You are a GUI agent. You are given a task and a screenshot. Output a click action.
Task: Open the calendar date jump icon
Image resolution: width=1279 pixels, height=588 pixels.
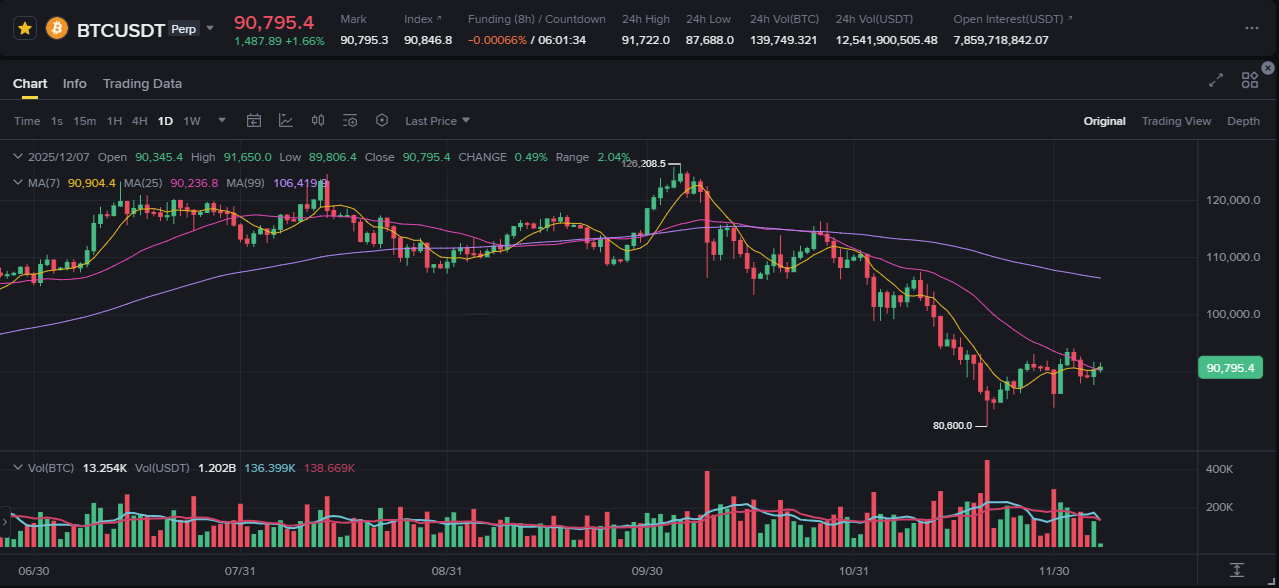click(254, 121)
